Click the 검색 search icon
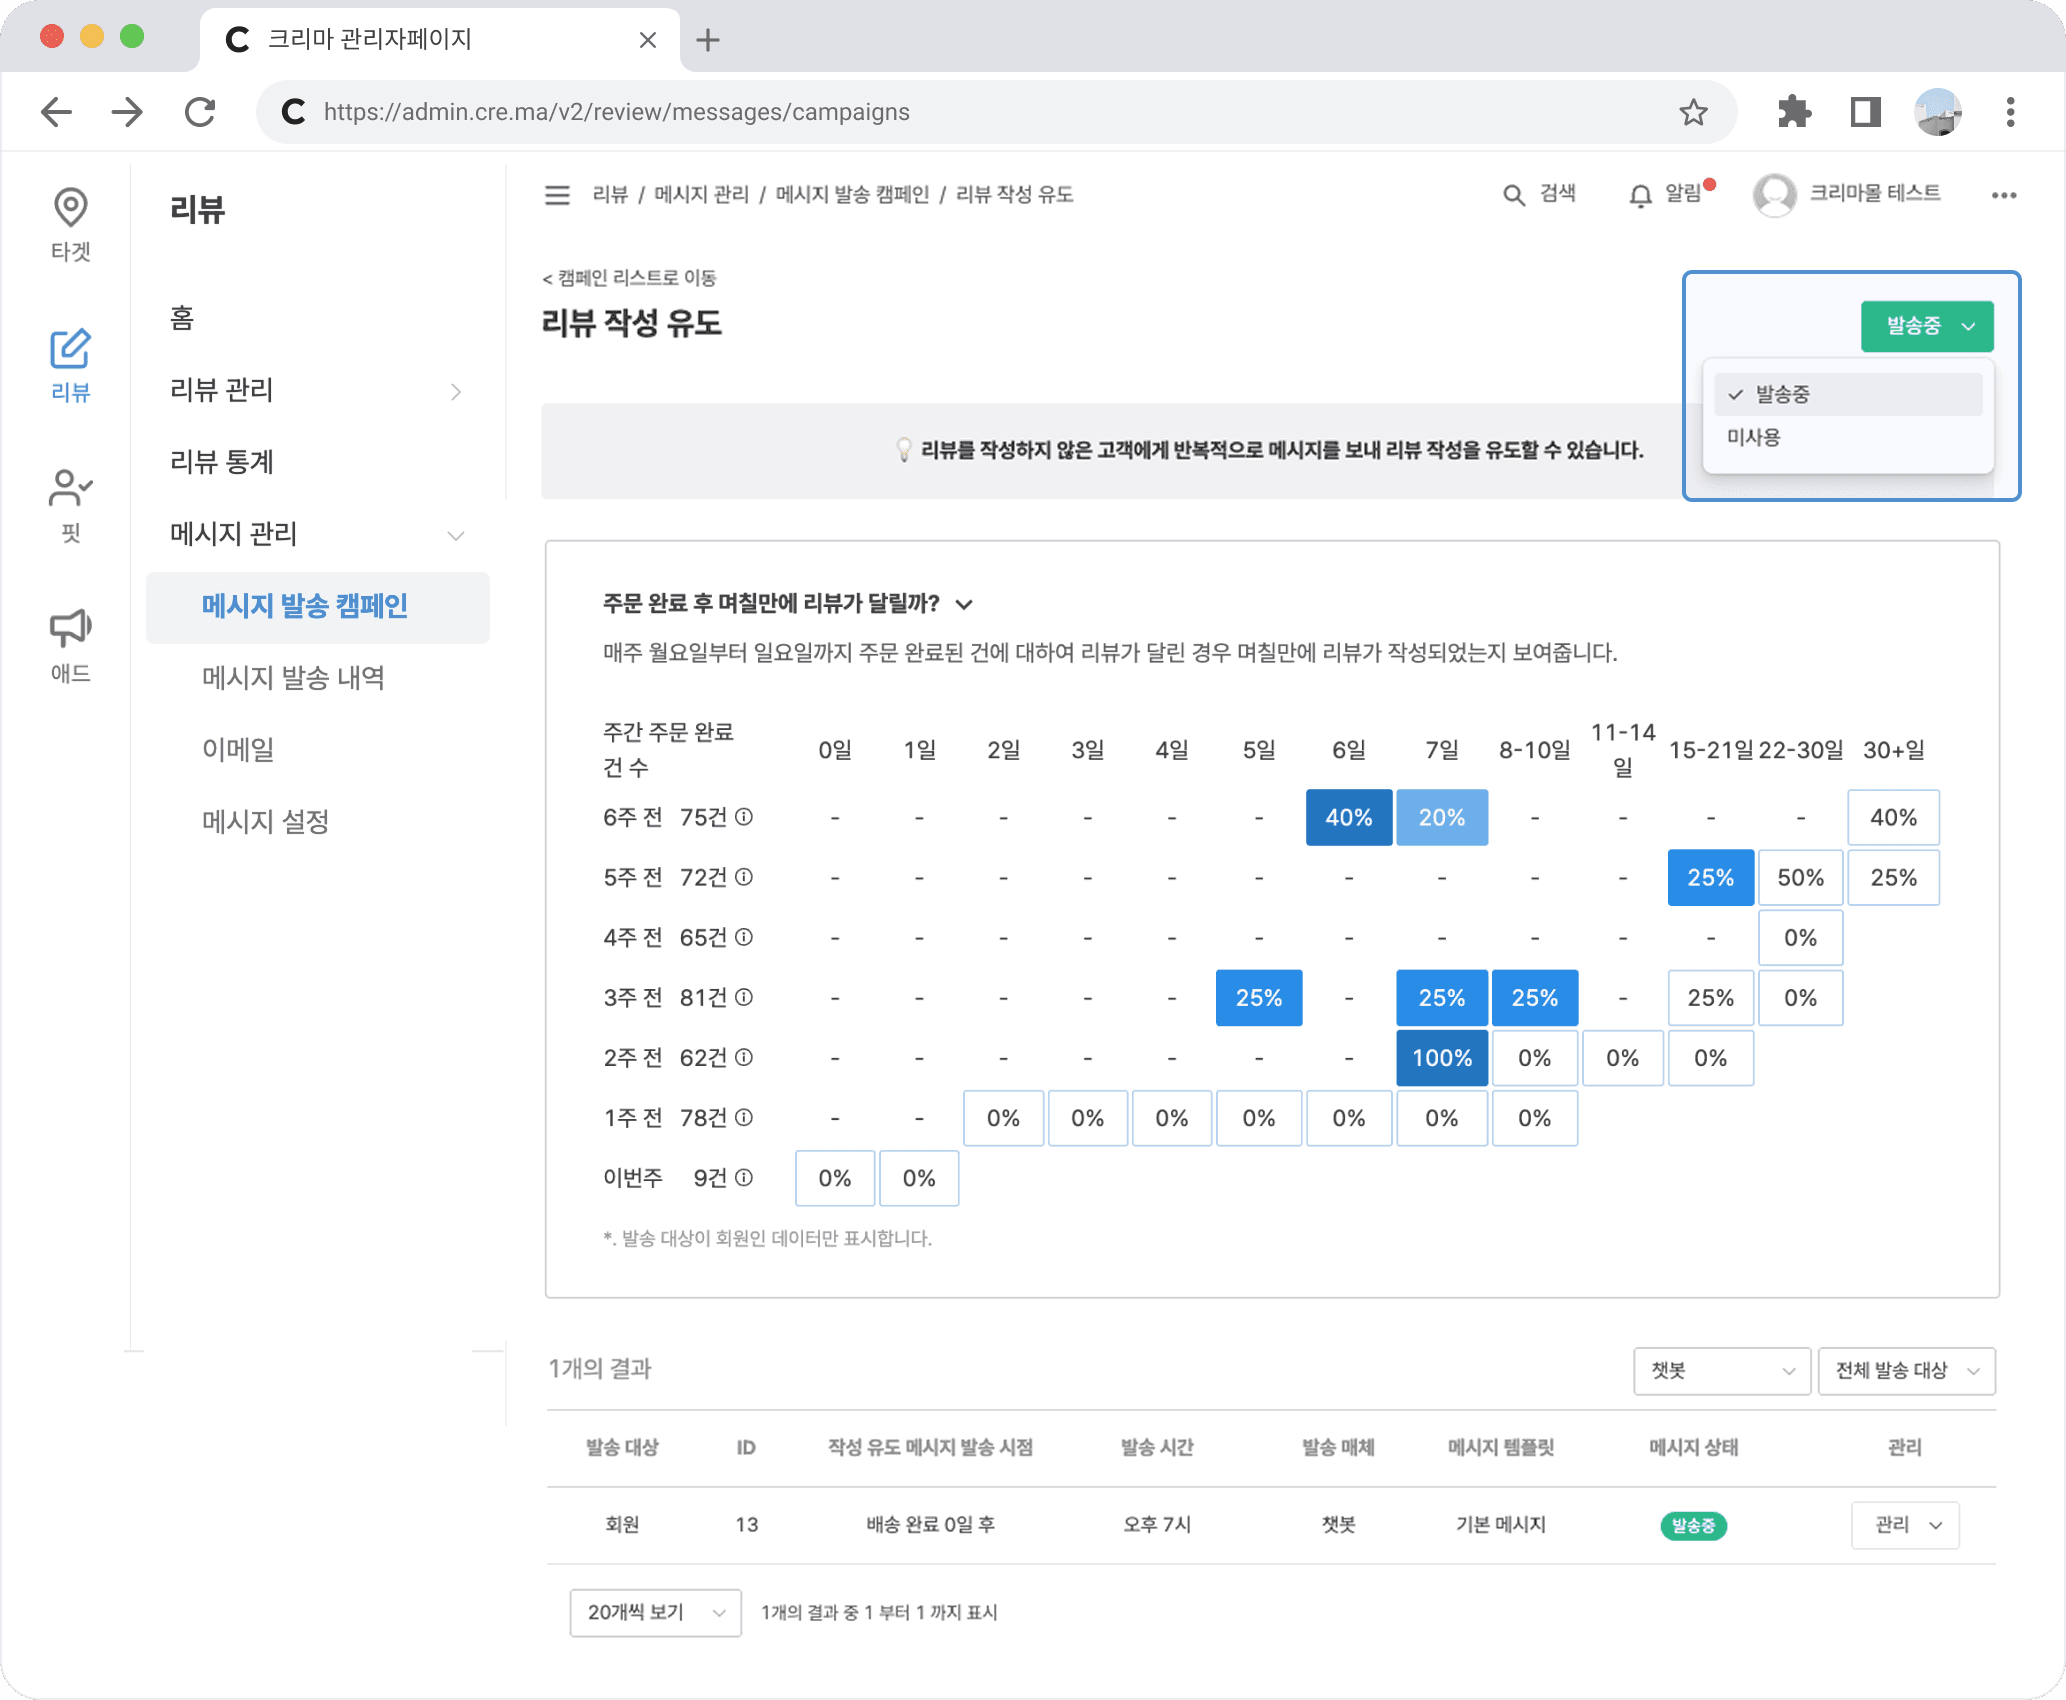 coord(1514,195)
